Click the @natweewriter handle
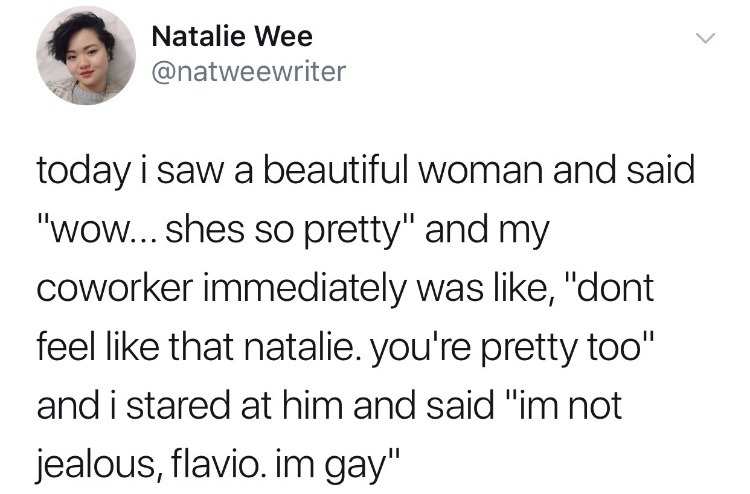Viewport: 750px width, 494px height. [248, 72]
